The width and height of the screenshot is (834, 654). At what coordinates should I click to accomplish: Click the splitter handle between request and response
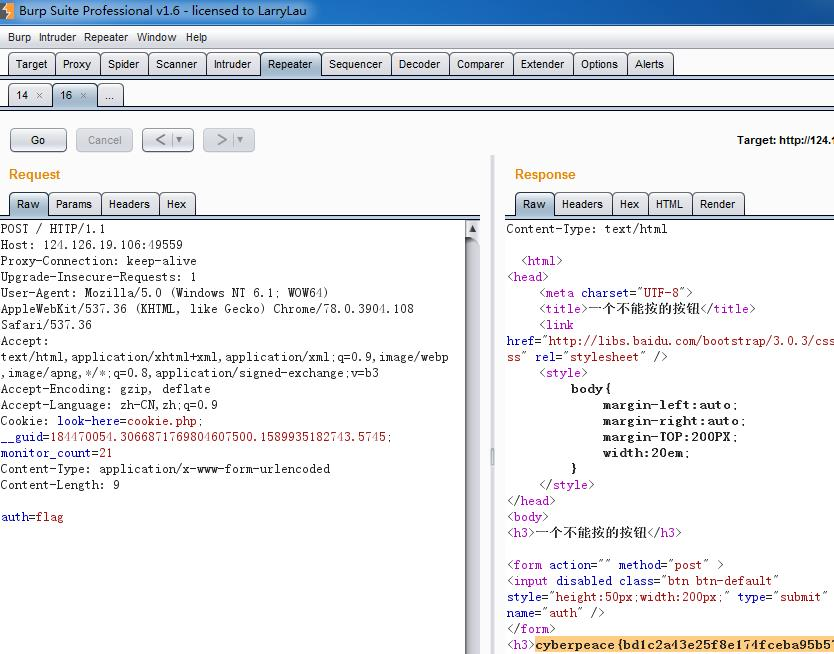(493, 457)
